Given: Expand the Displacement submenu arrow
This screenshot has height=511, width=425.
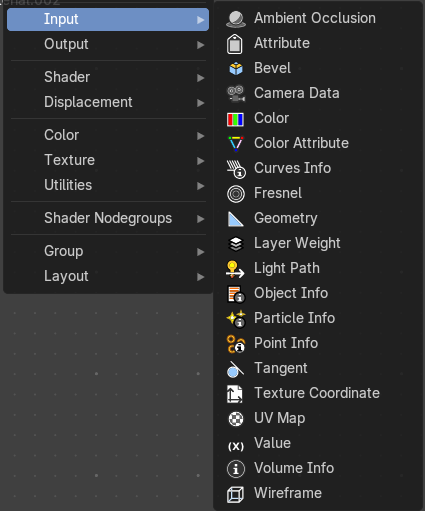Looking at the screenshot, I should [x=200, y=103].
